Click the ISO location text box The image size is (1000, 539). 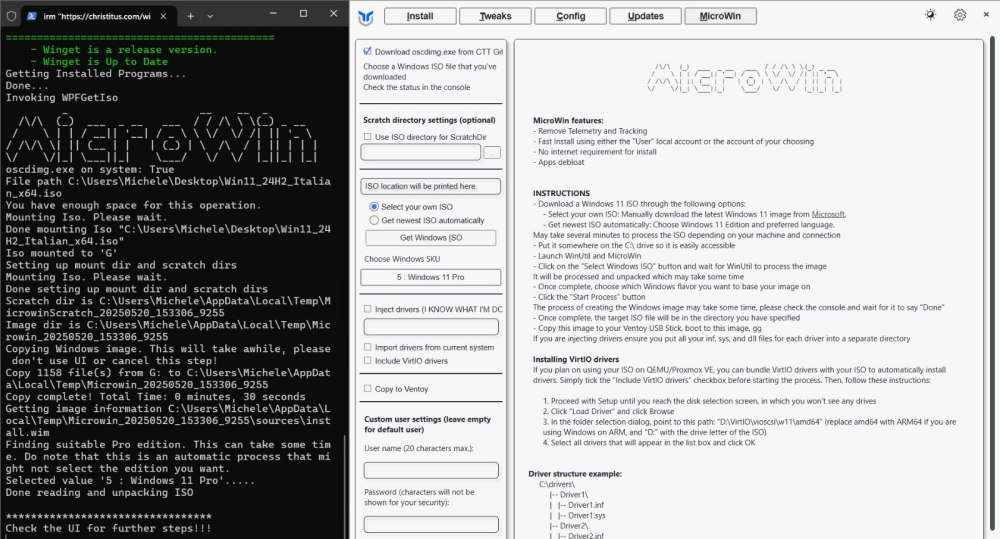click(x=430, y=186)
